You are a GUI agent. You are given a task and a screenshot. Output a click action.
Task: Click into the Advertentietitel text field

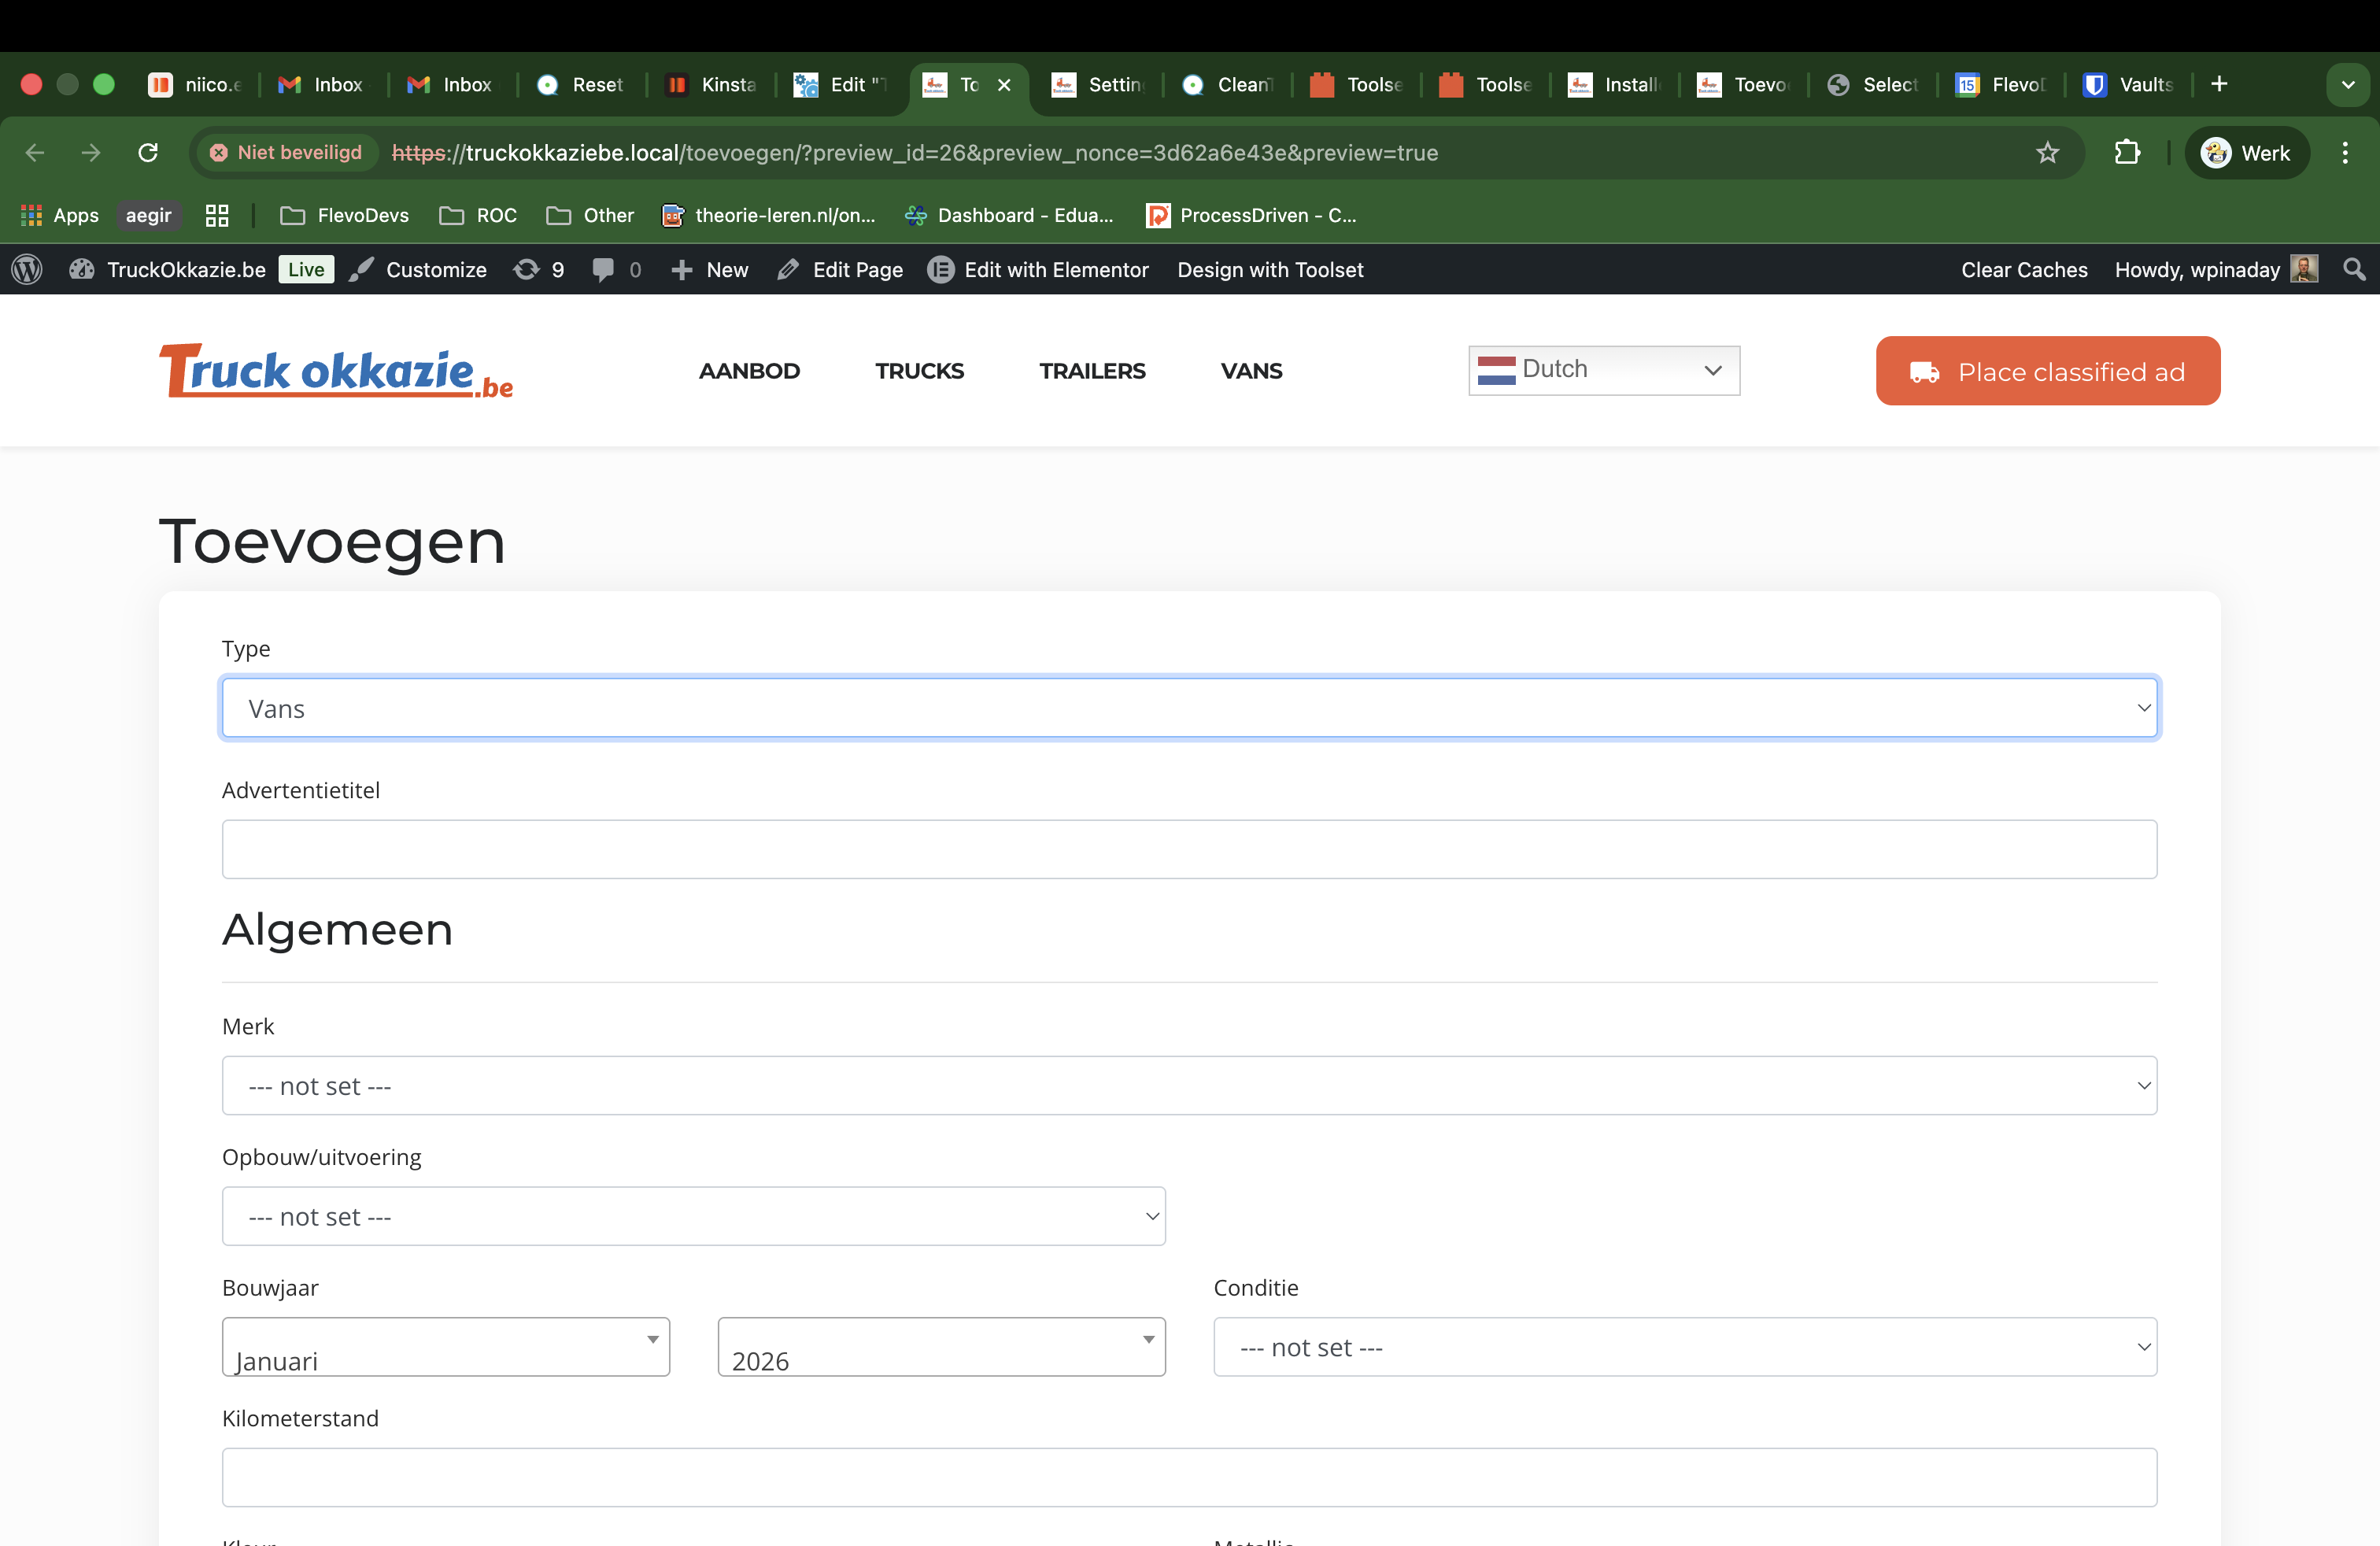pos(1189,849)
